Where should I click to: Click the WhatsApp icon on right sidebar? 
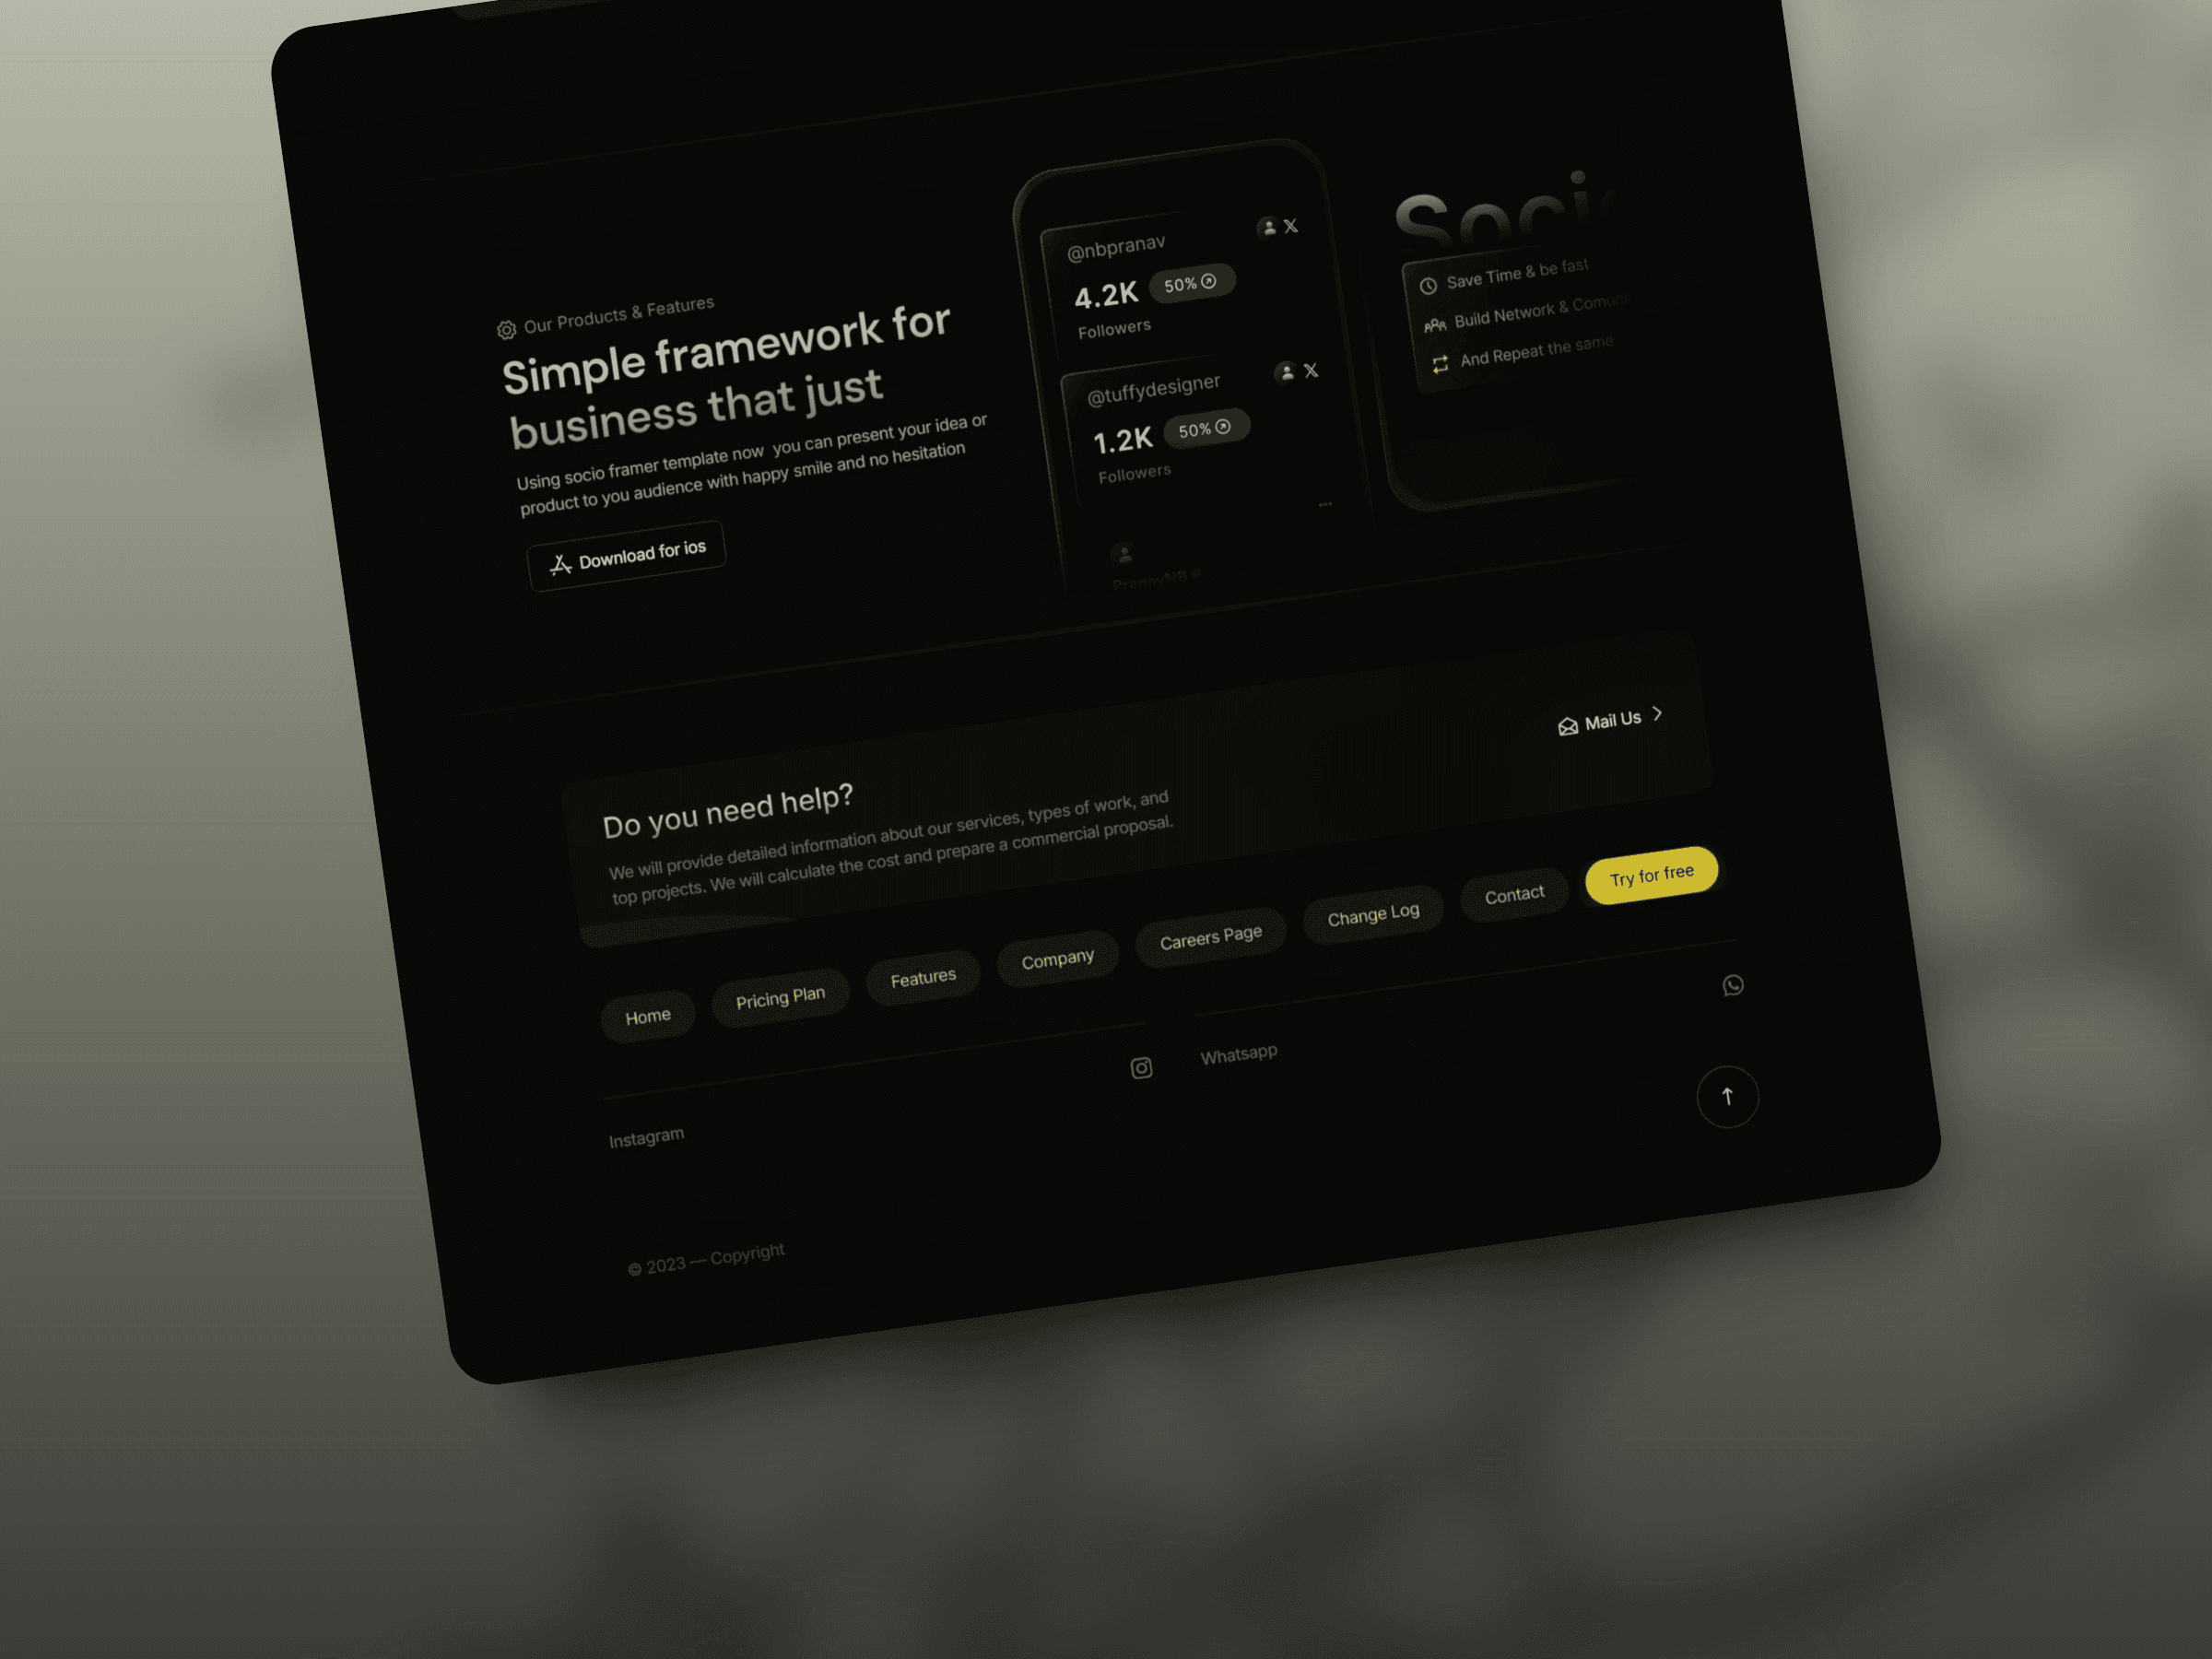[1733, 984]
